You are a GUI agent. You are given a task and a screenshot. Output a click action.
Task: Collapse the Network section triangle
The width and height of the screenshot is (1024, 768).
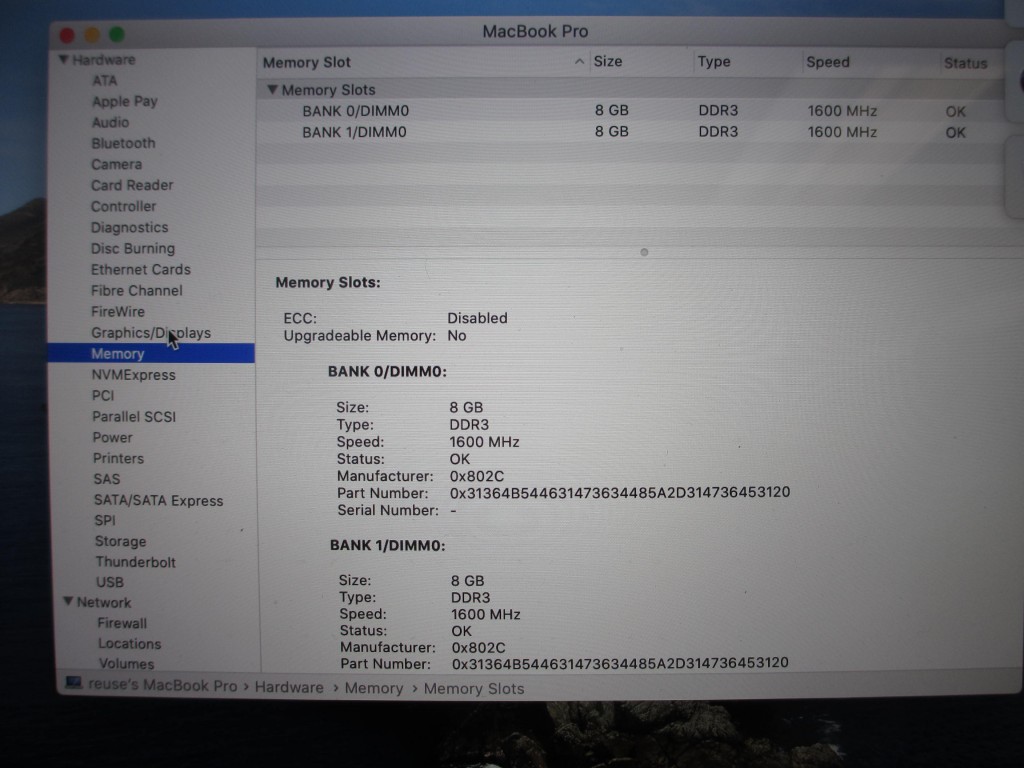tap(68, 601)
